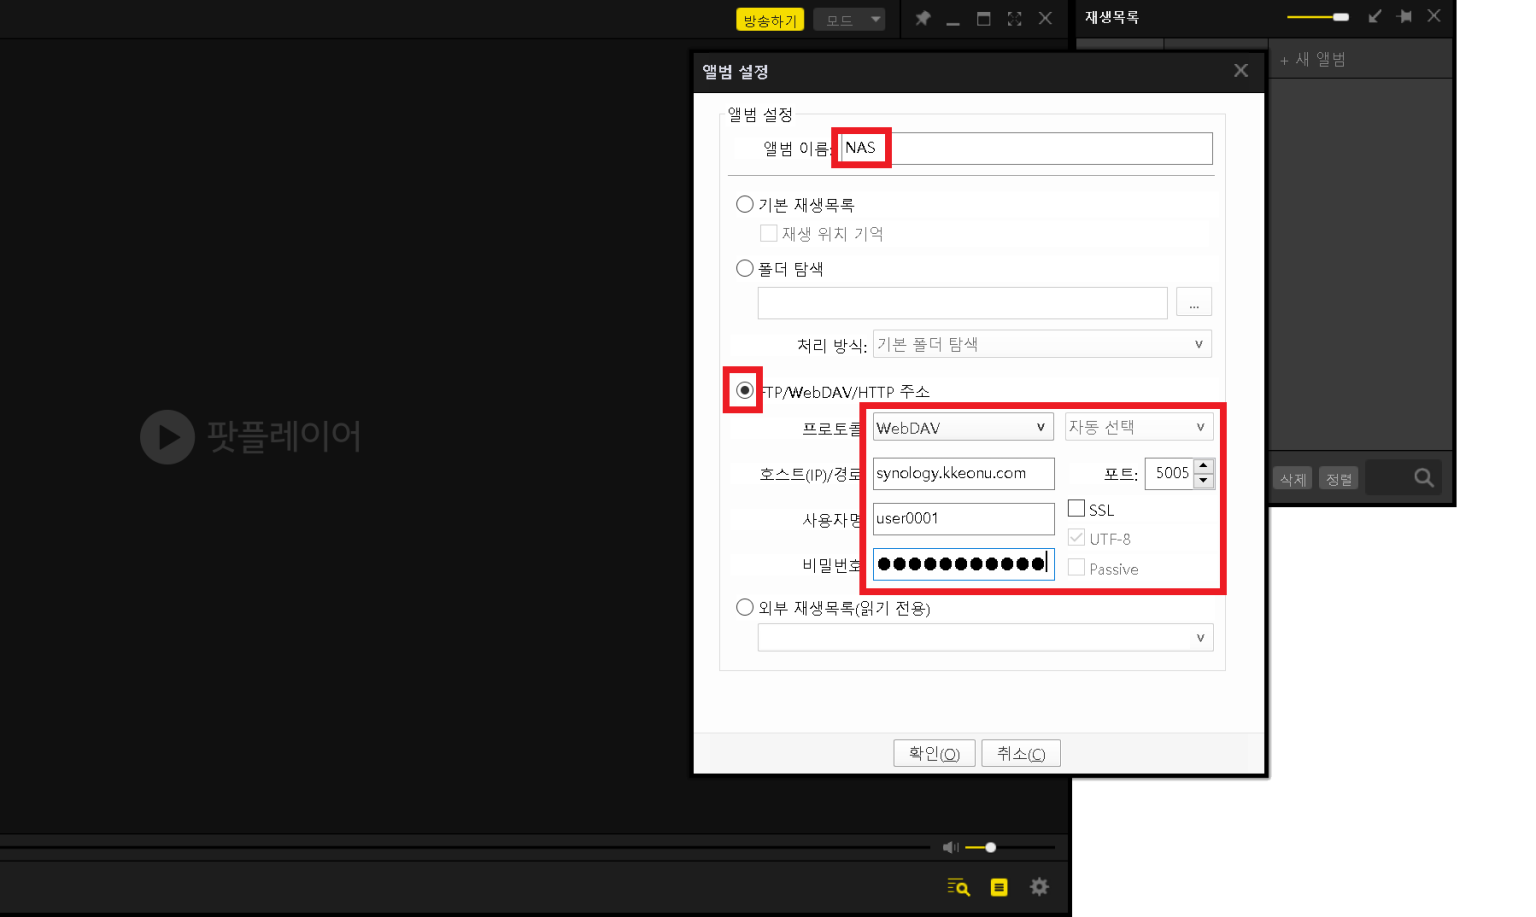Adjust the volume slider
The image size is (1536, 917).
[1009, 847]
